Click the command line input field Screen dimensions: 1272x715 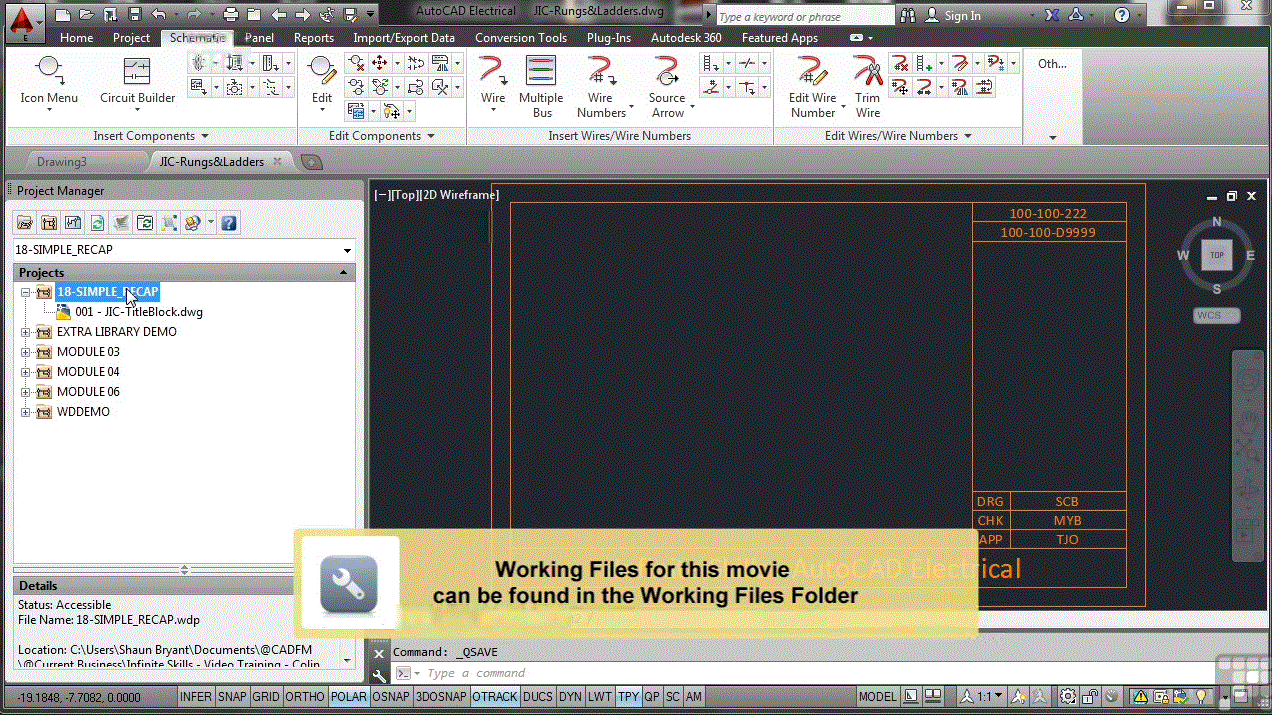[x=600, y=674]
